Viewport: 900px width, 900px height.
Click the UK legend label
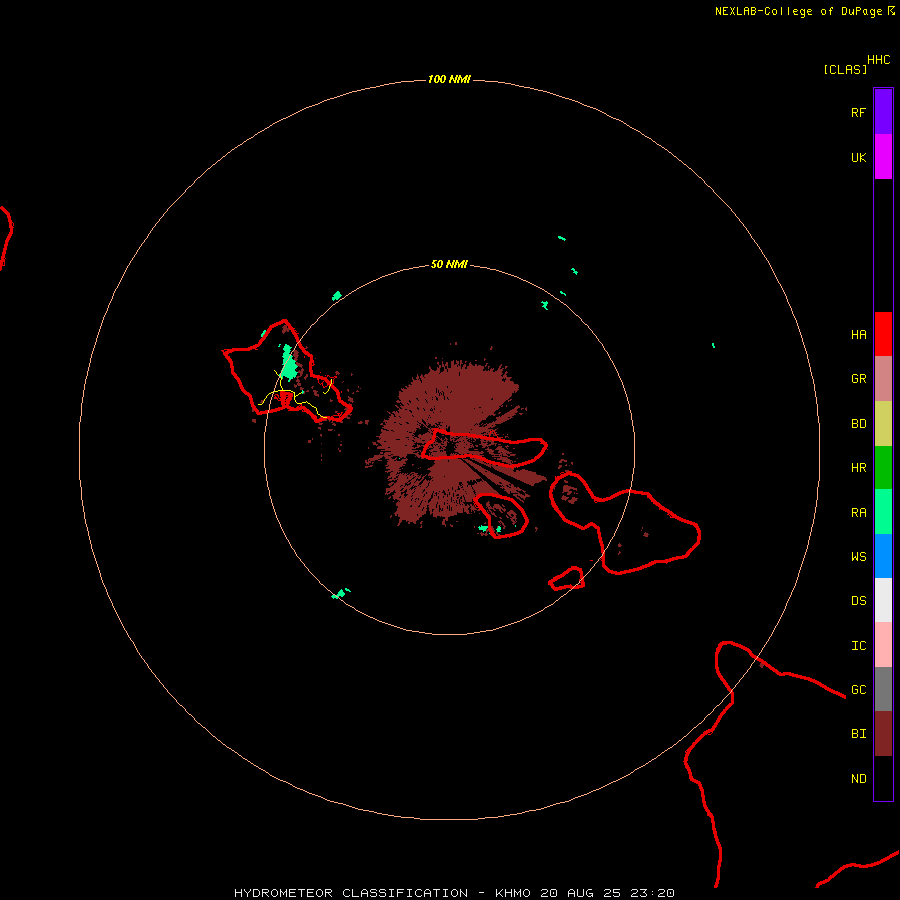(858, 158)
